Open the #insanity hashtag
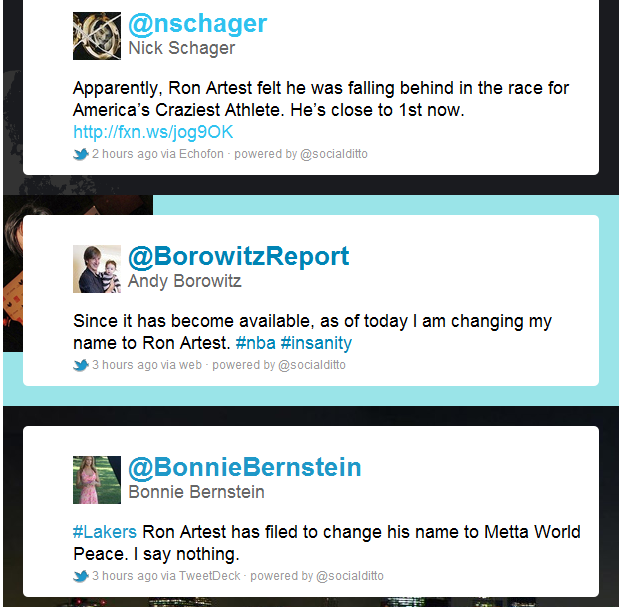Image resolution: width=621 pixels, height=607 pixels. tap(317, 343)
